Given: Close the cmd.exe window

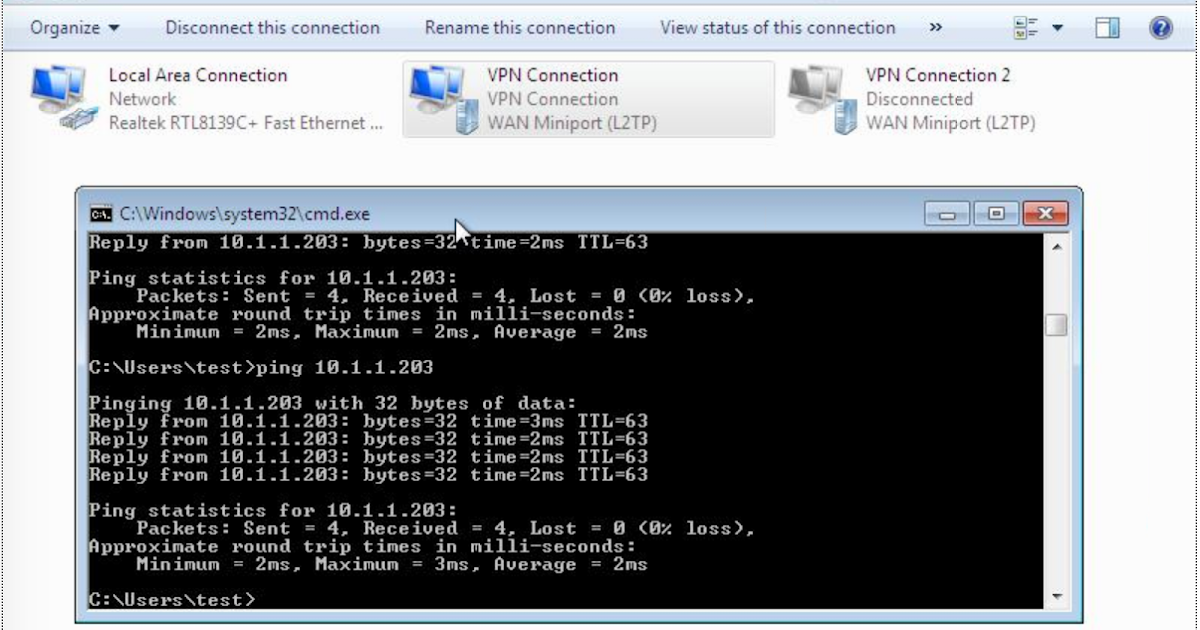Looking at the screenshot, I should 1046,213.
